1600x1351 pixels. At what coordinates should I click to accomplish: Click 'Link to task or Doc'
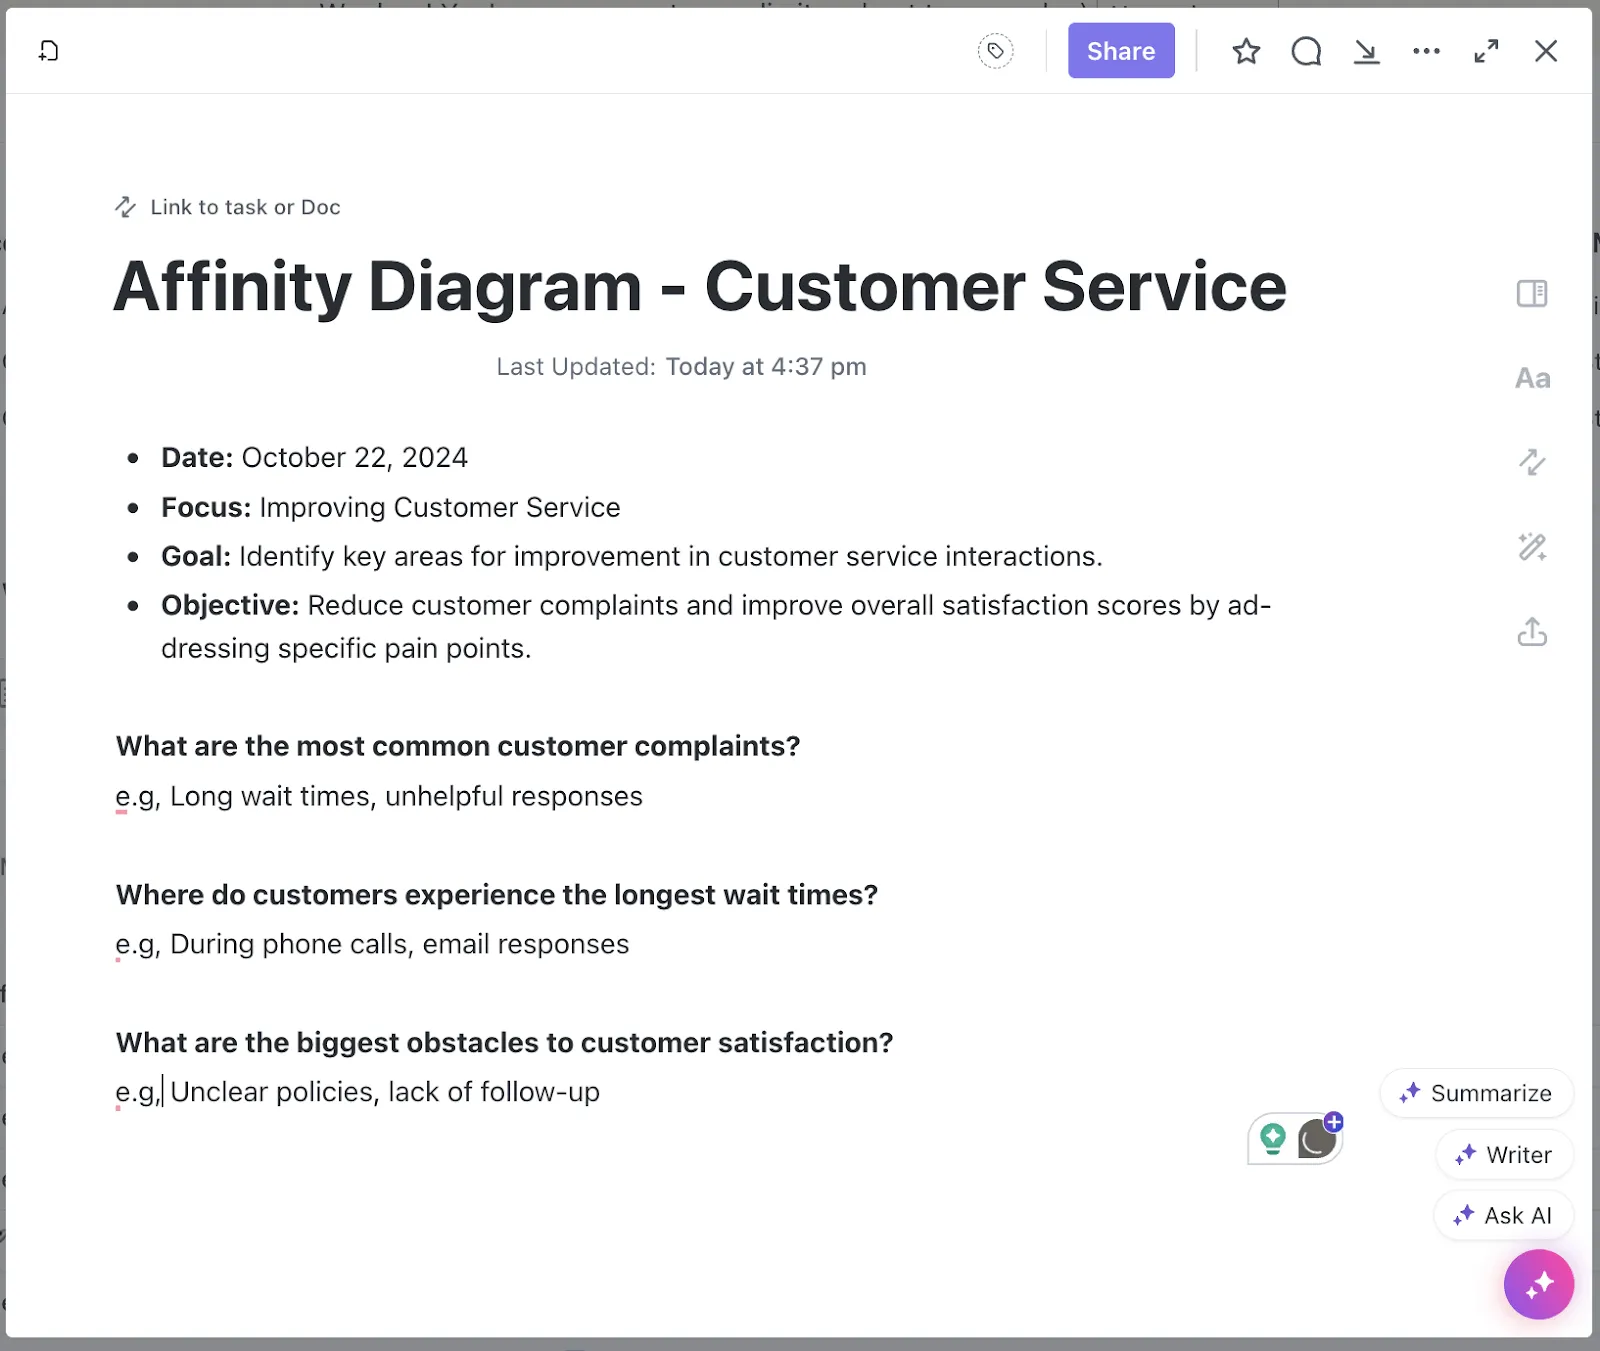[227, 207]
